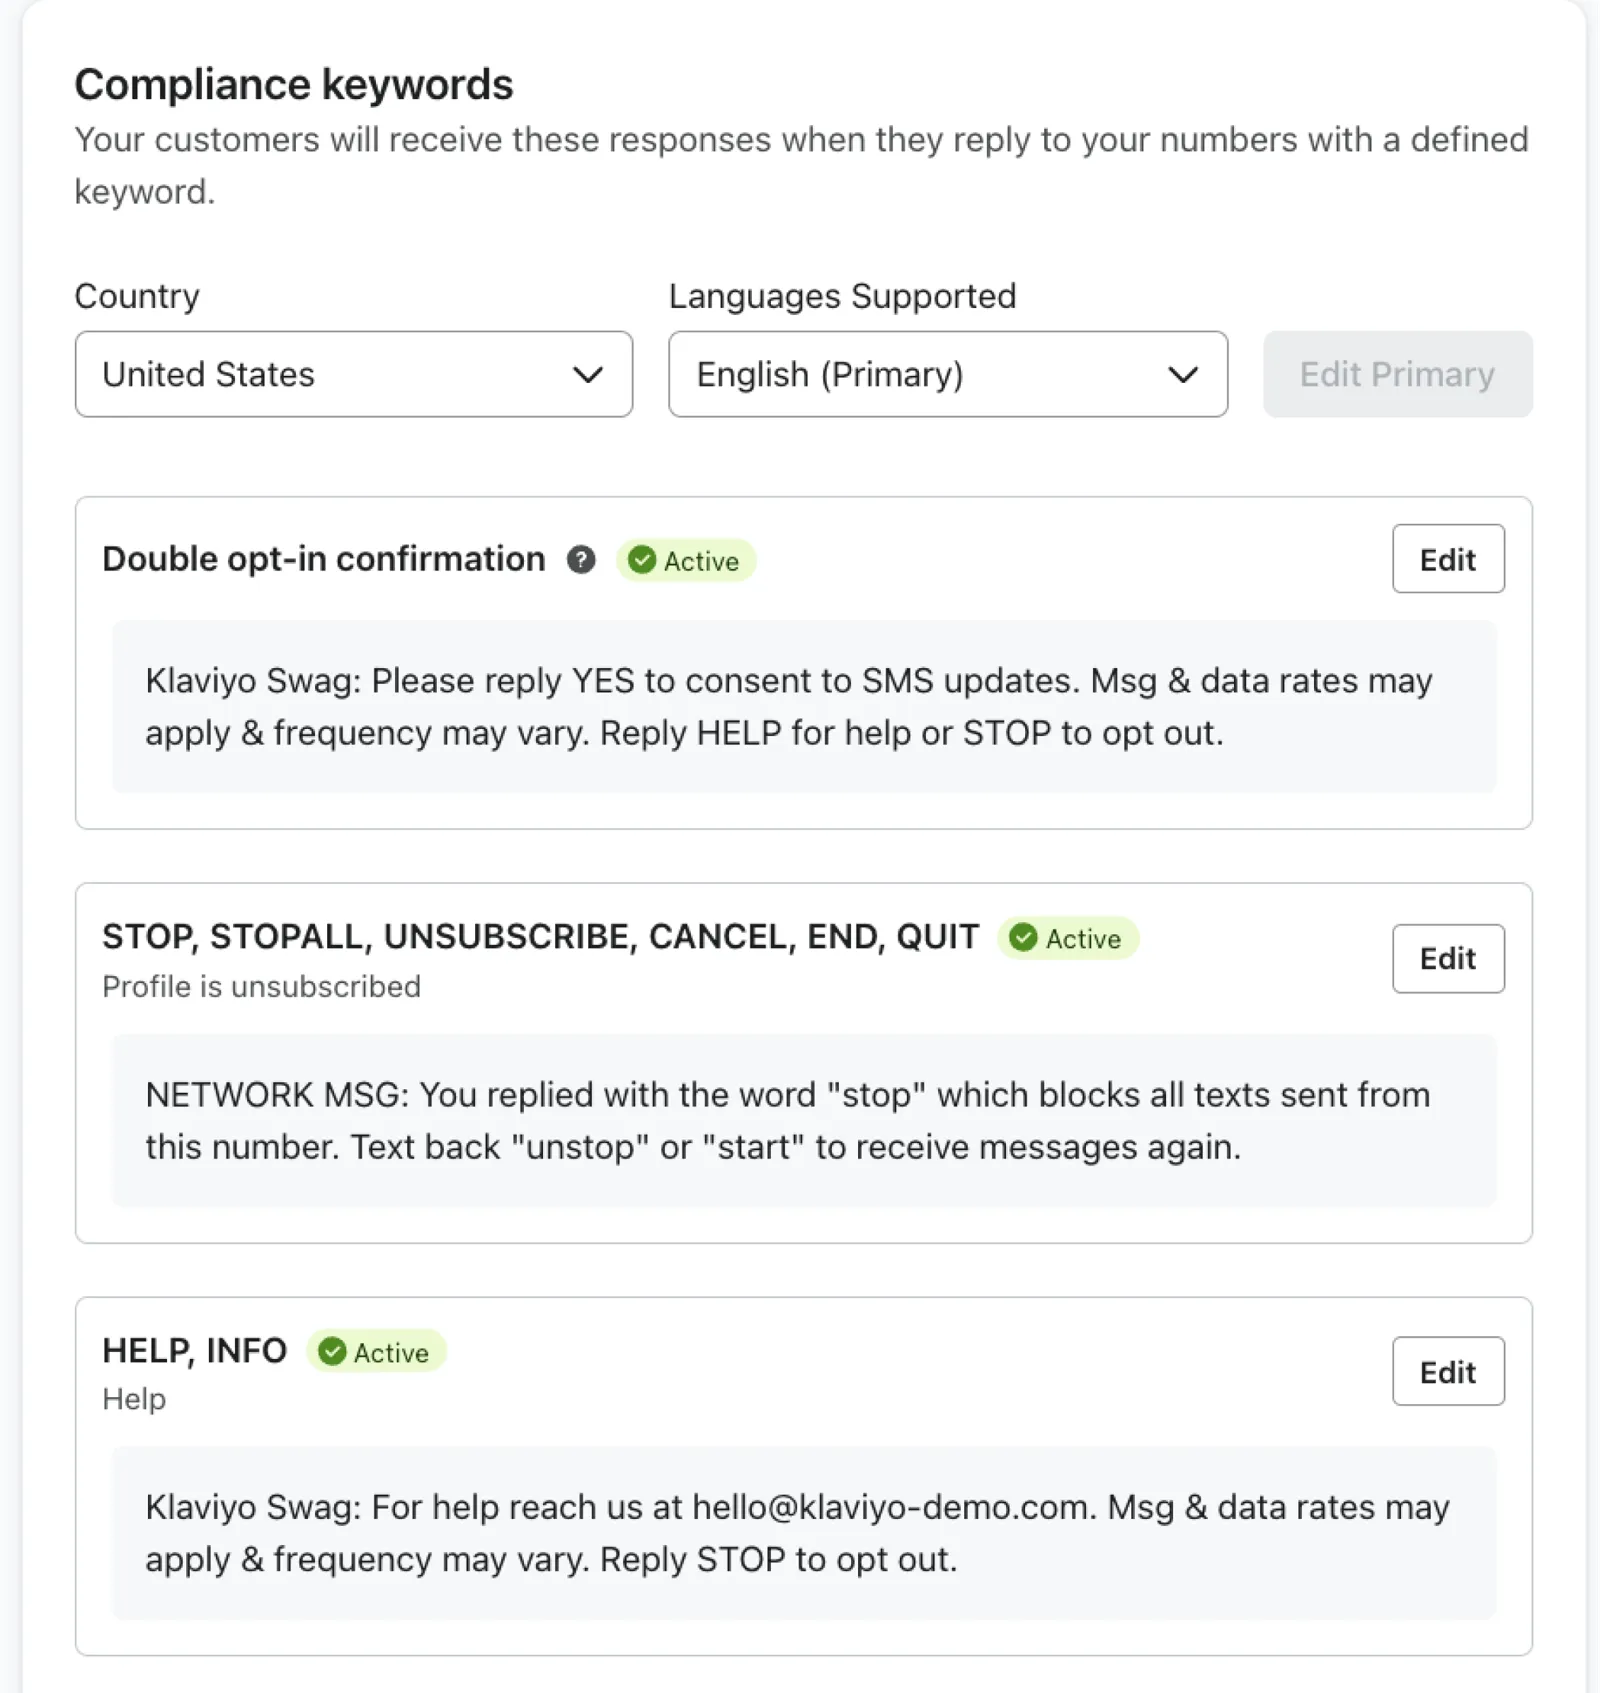This screenshot has height=1693, width=1600.
Task: Edit the HELP, INFO keyword response
Action: [1447, 1371]
